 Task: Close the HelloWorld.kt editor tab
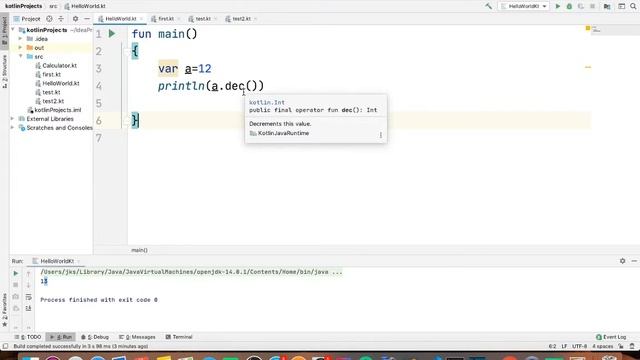[x=141, y=19]
